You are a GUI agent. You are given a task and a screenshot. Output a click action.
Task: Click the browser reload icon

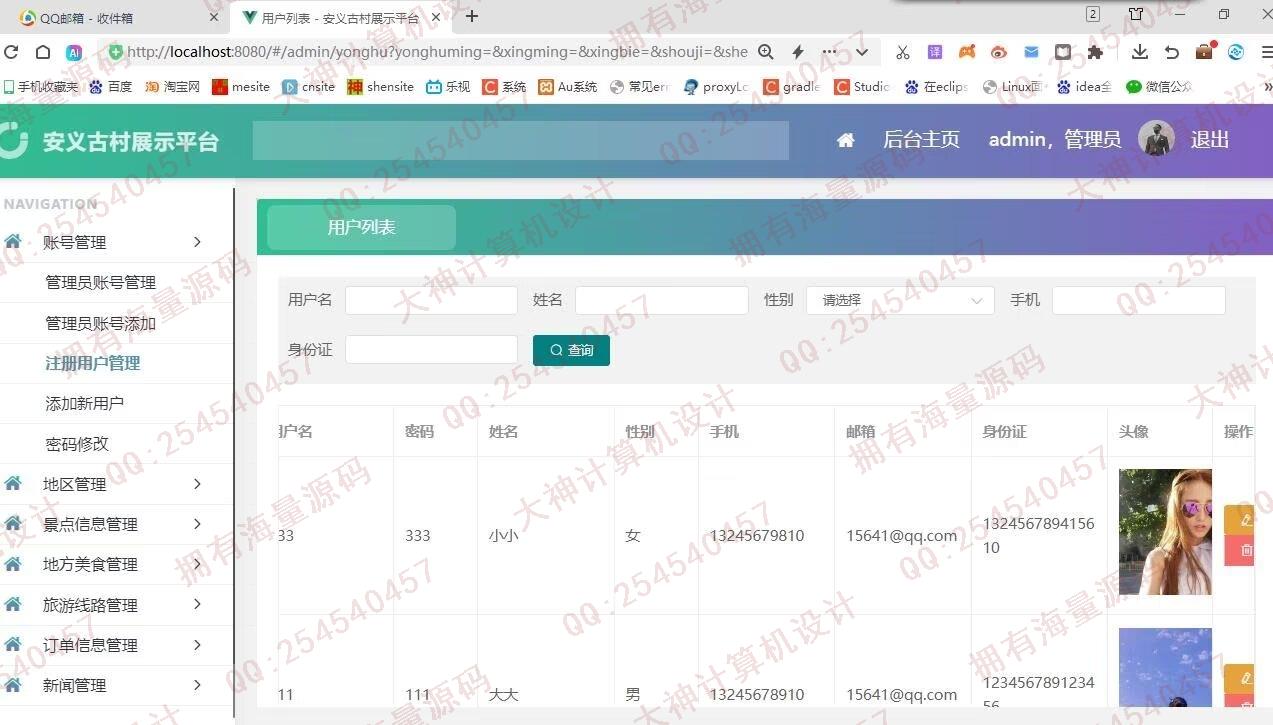(x=11, y=52)
